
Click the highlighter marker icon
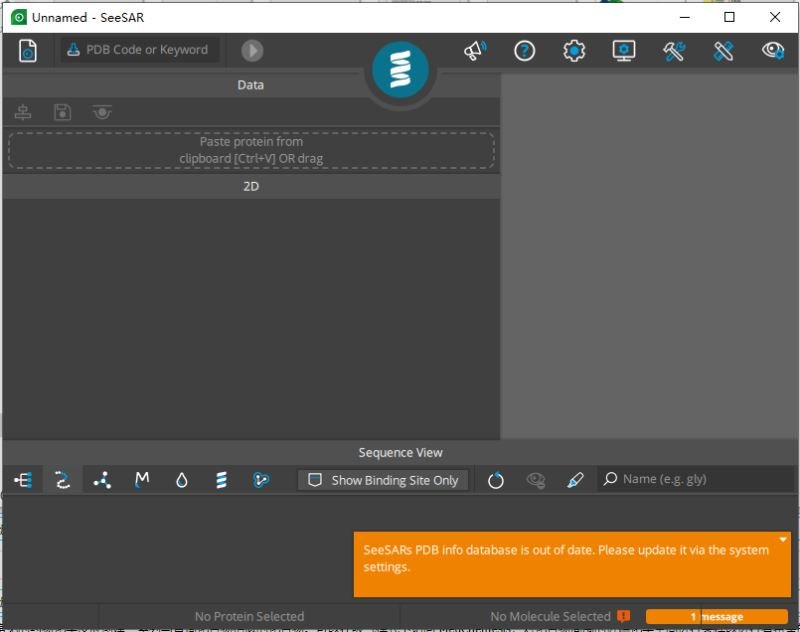coord(575,480)
